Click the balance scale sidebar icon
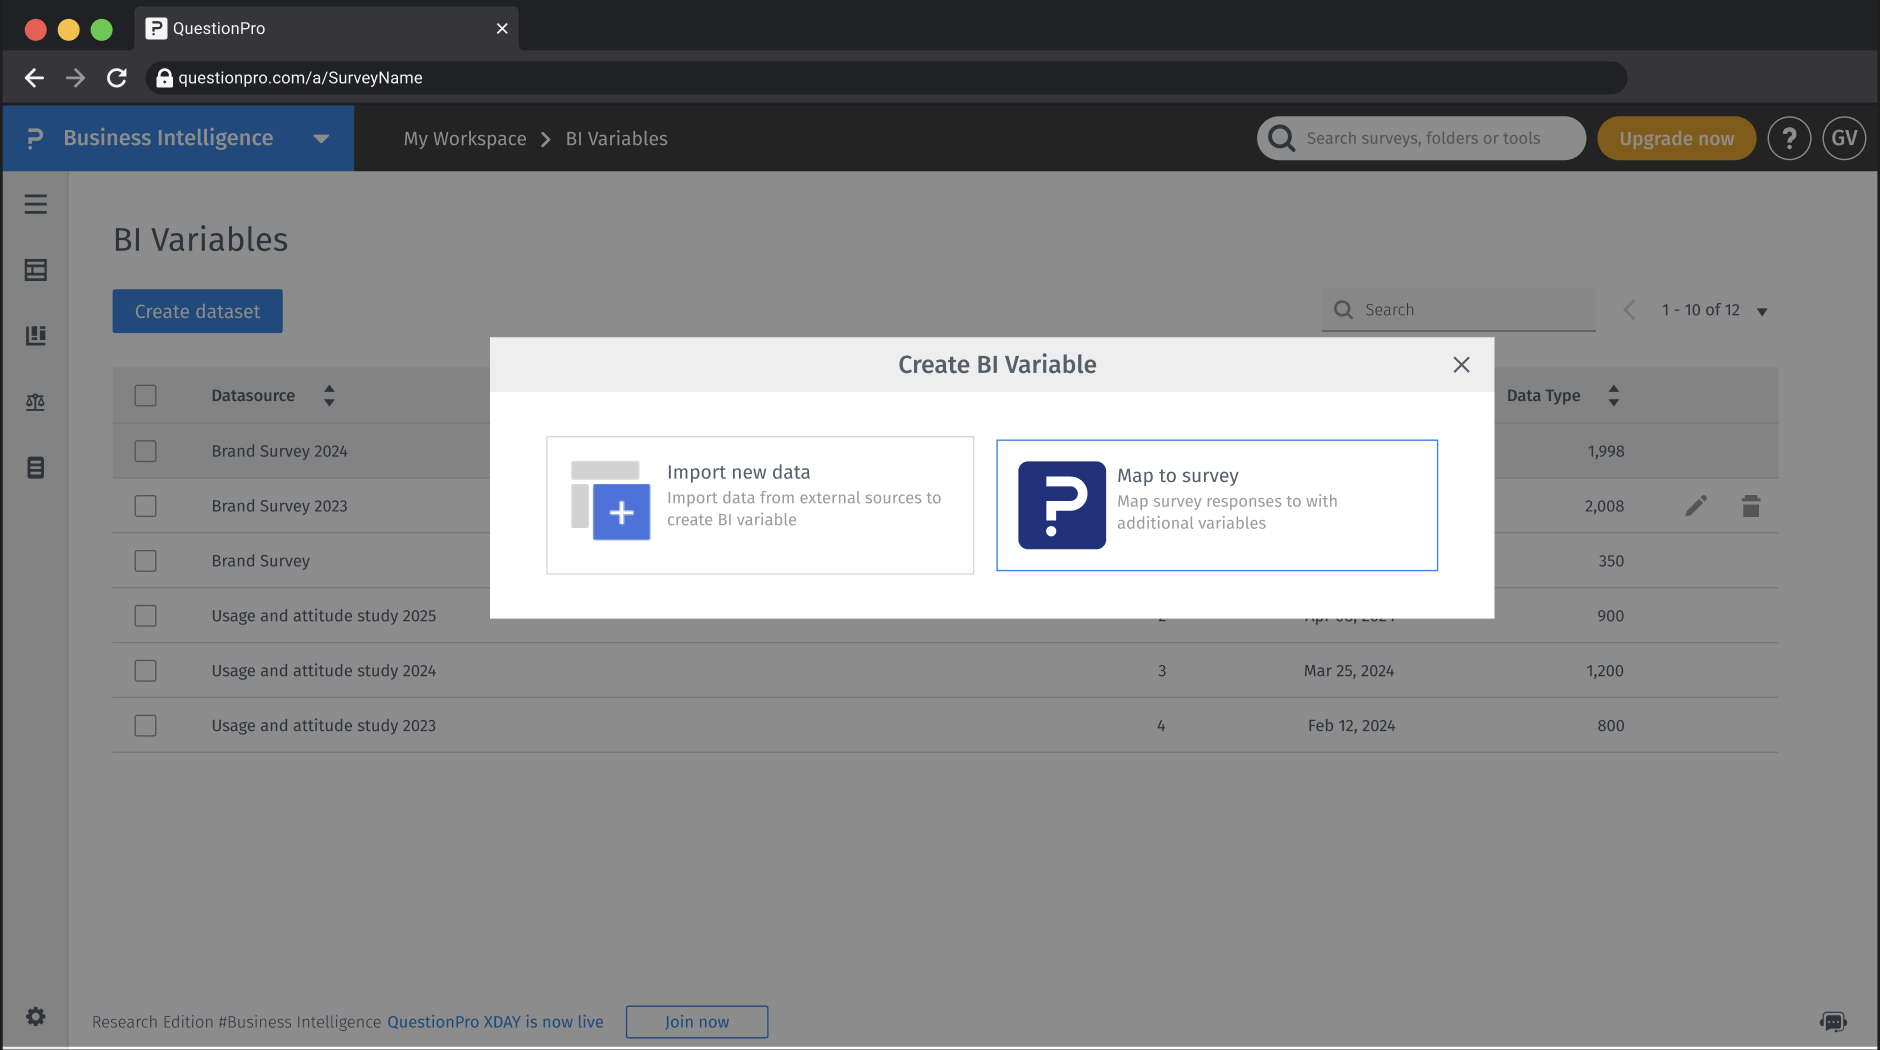Image resolution: width=1880 pixels, height=1050 pixels. tap(36, 402)
